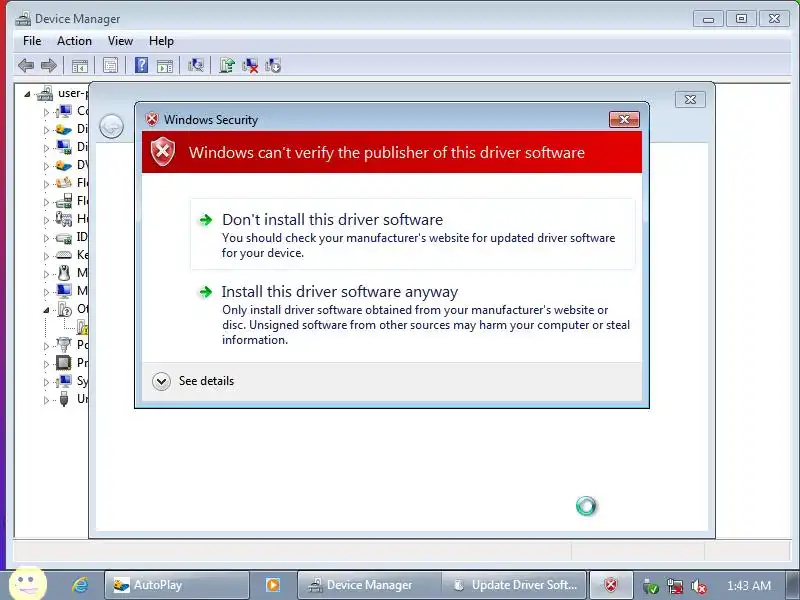Screen dimensions: 800x600
Task: Expand the USB controllers node arrow
Action: (46, 400)
